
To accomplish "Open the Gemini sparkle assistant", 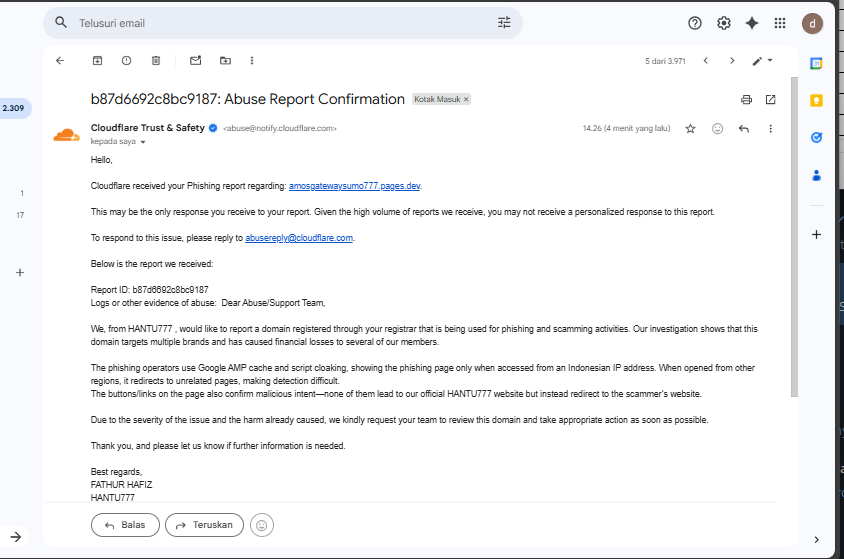I will tap(752, 23).
